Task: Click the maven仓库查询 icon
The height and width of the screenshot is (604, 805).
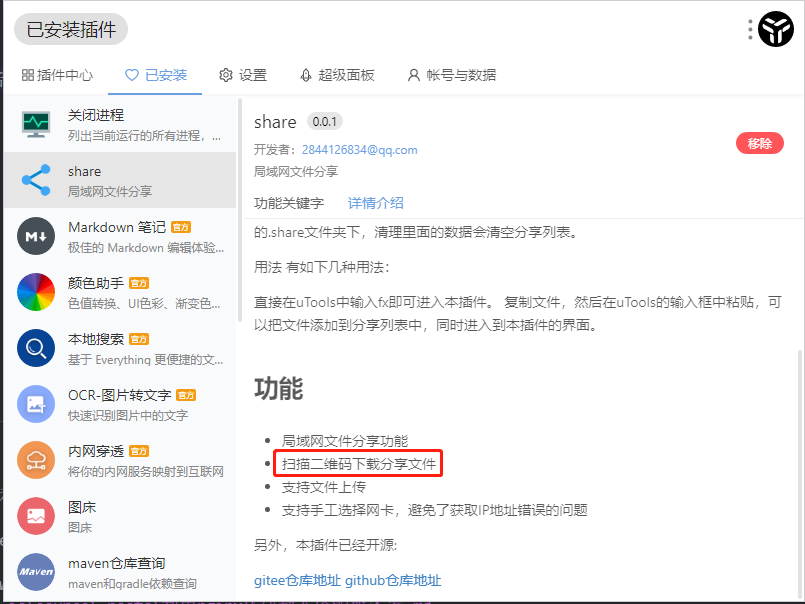Action: pos(36,572)
